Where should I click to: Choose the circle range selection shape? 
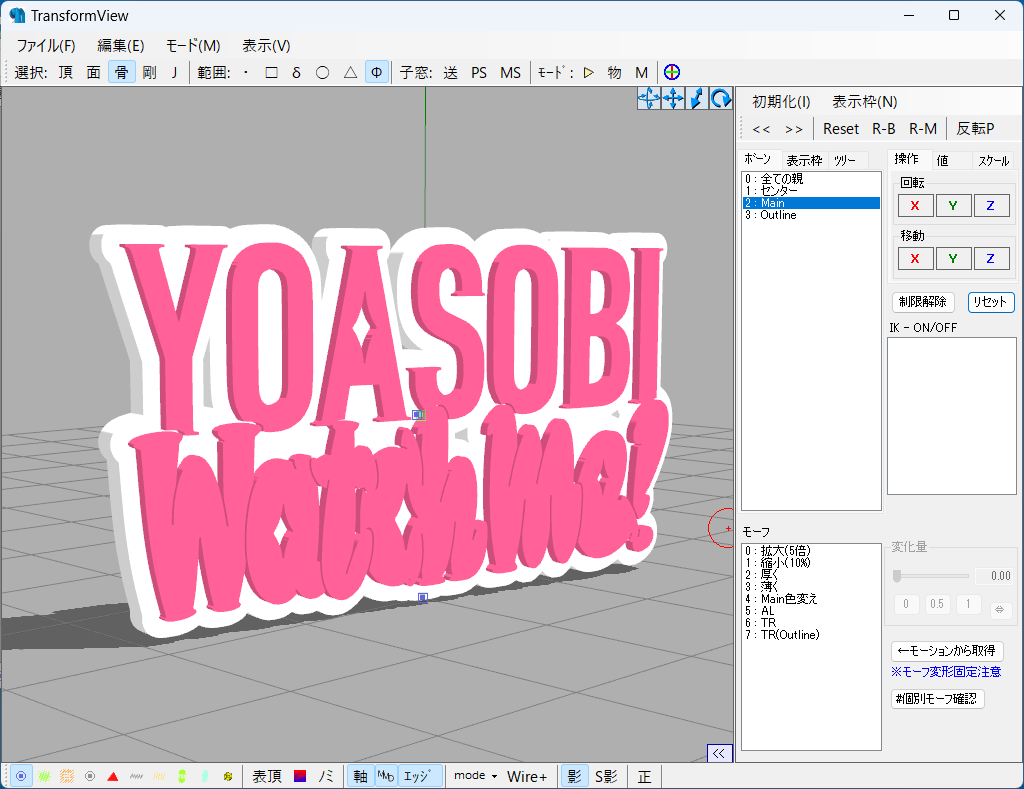[323, 72]
